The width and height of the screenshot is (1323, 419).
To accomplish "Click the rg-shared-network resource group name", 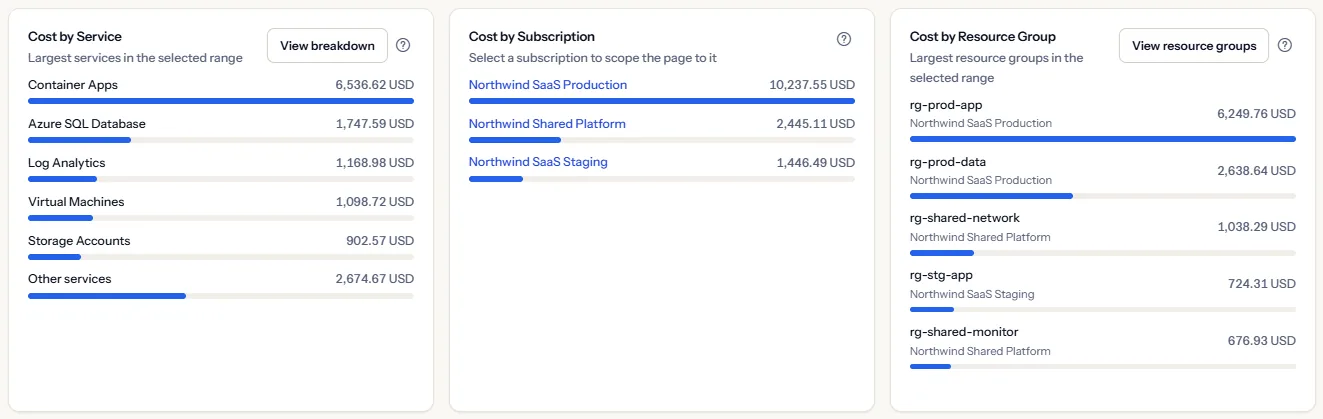I will [965, 218].
